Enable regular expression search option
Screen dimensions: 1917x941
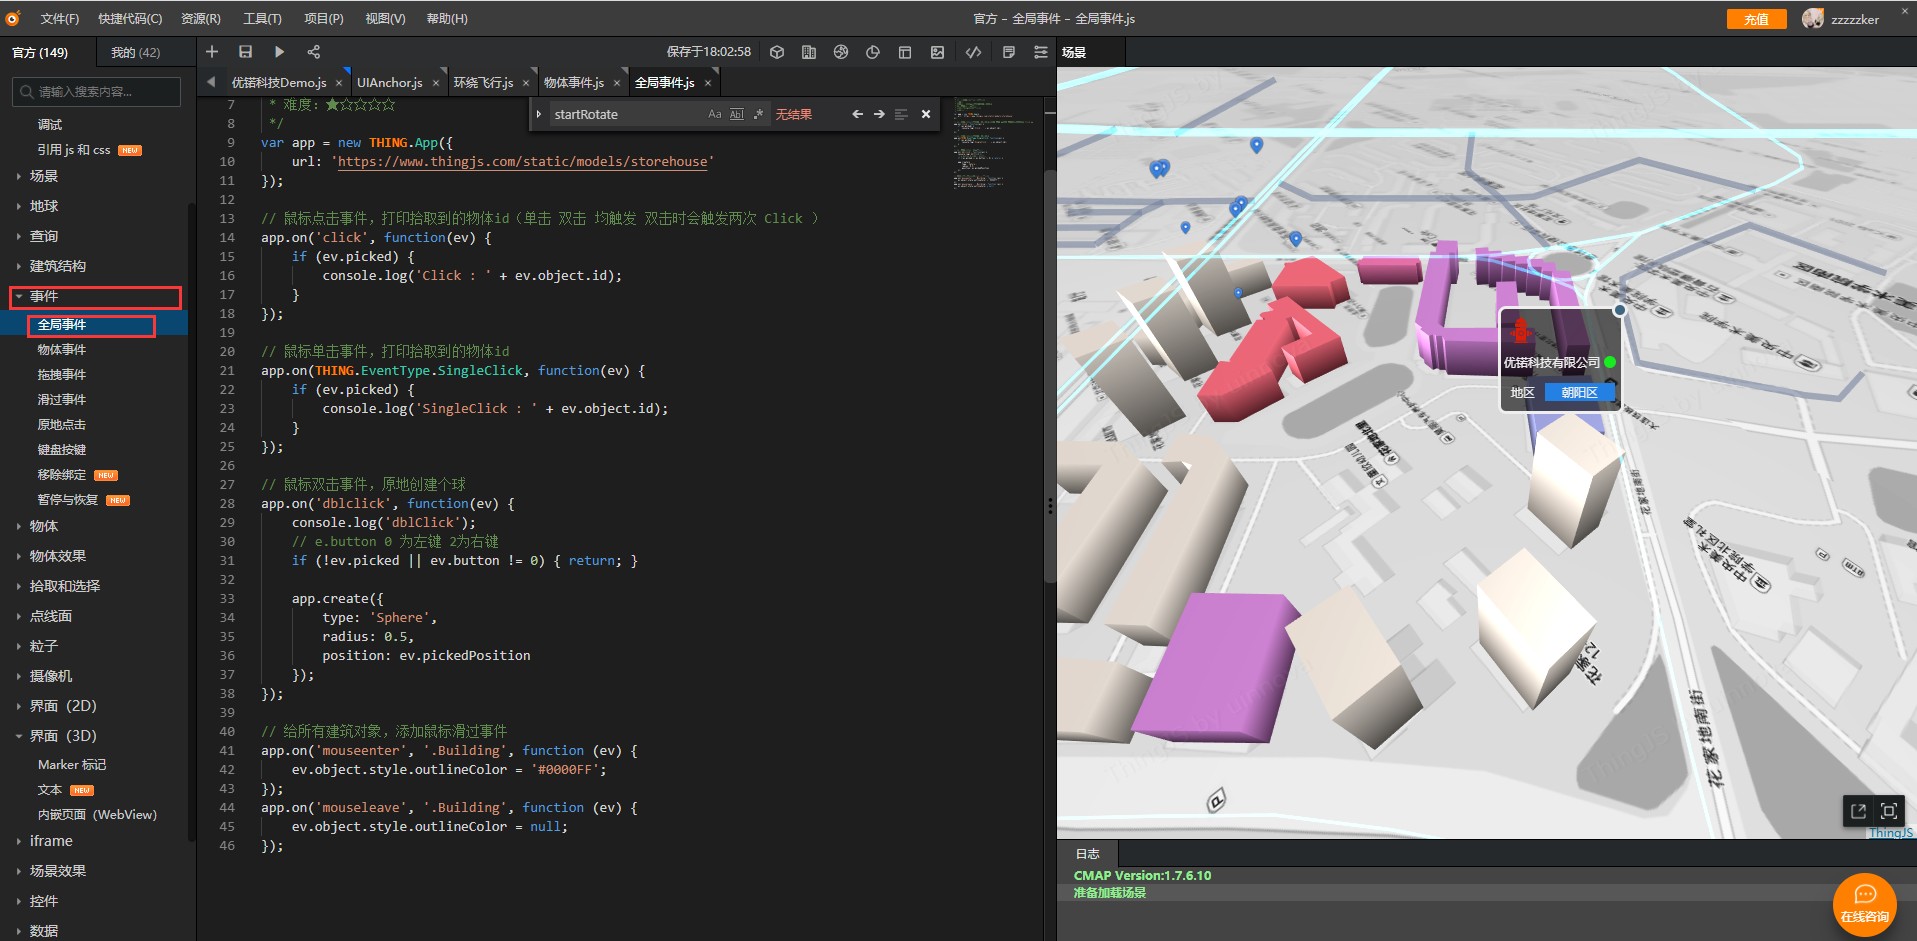coord(758,115)
